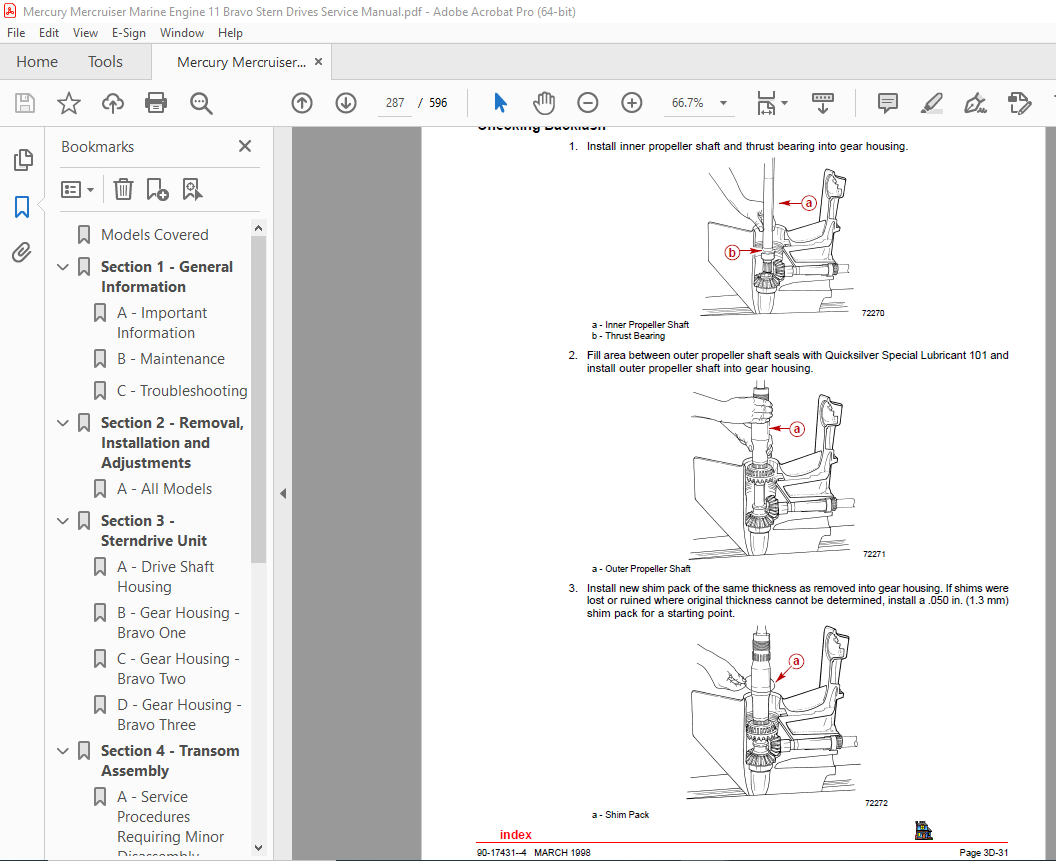Viewport: 1056px width, 861px height.
Task: Activate the Hand pan tool
Action: click(543, 103)
